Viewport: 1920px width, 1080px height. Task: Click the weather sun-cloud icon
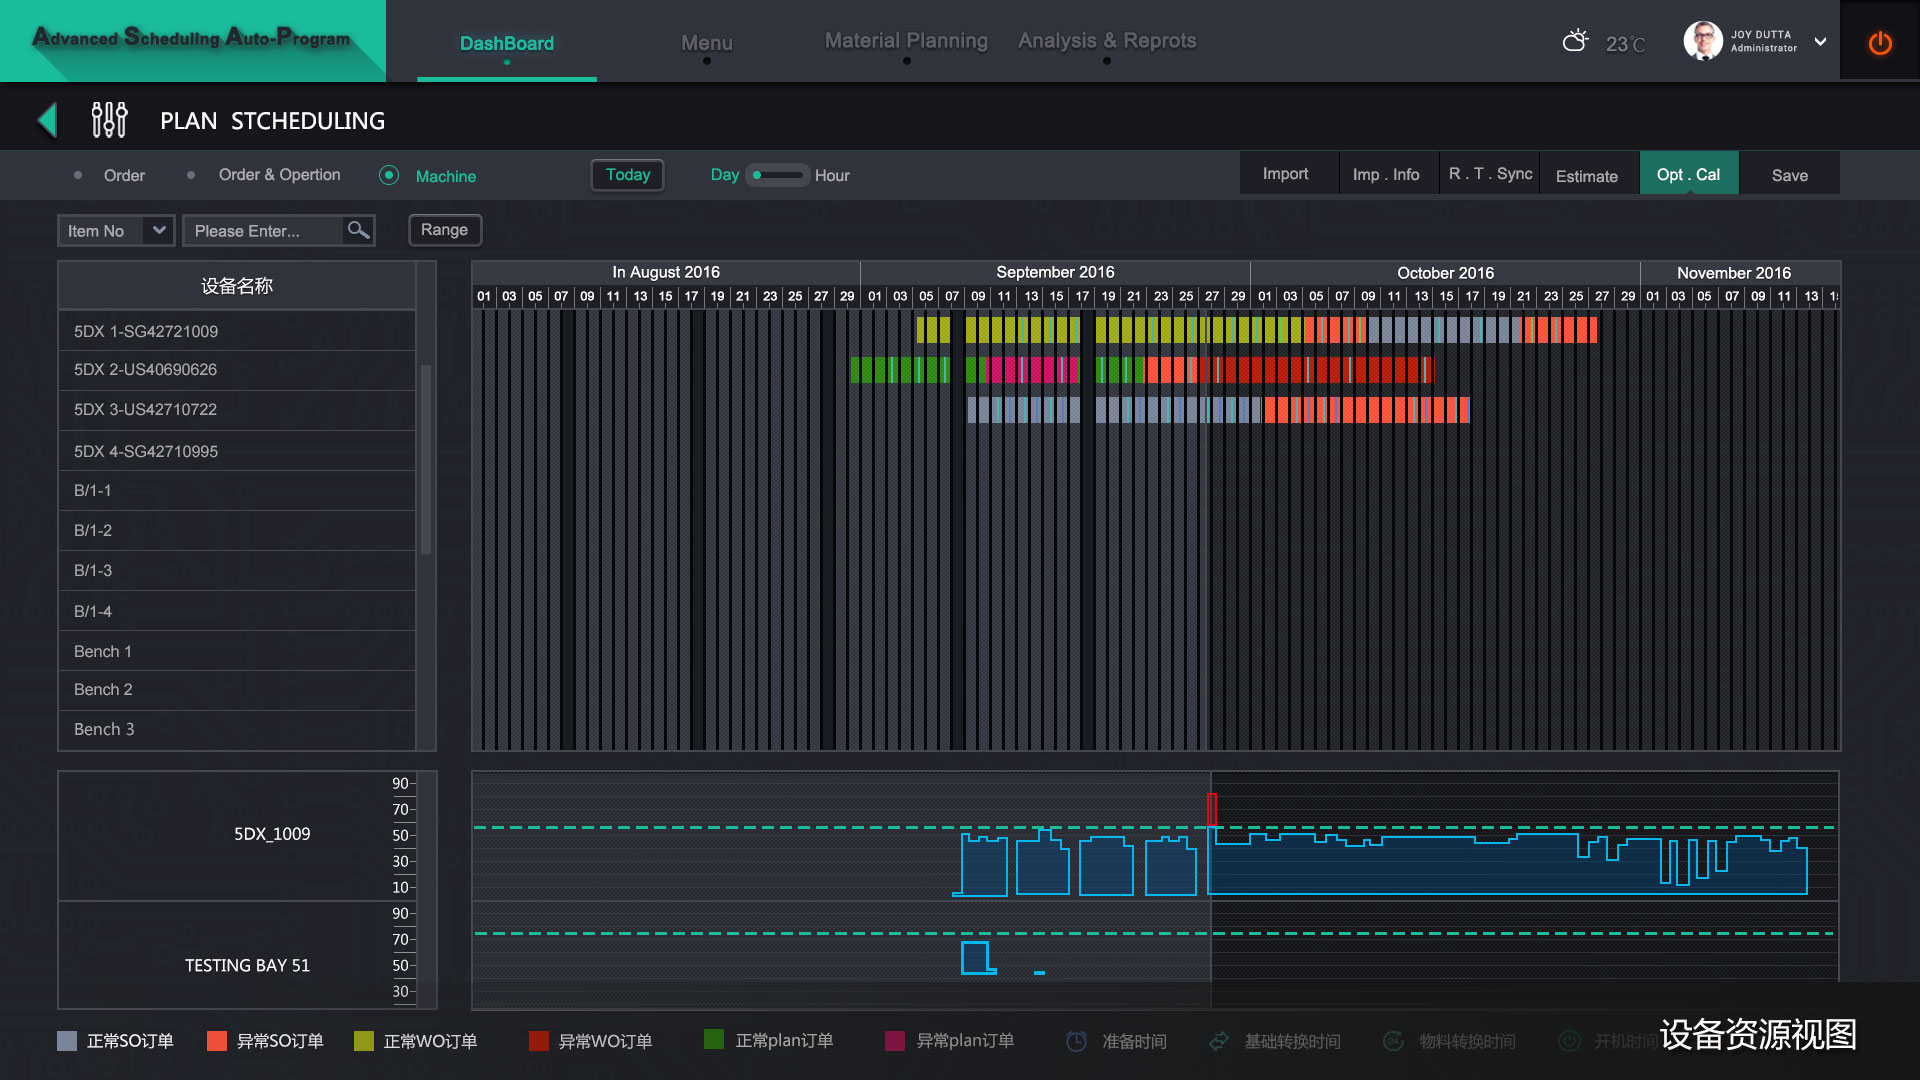tap(1575, 41)
